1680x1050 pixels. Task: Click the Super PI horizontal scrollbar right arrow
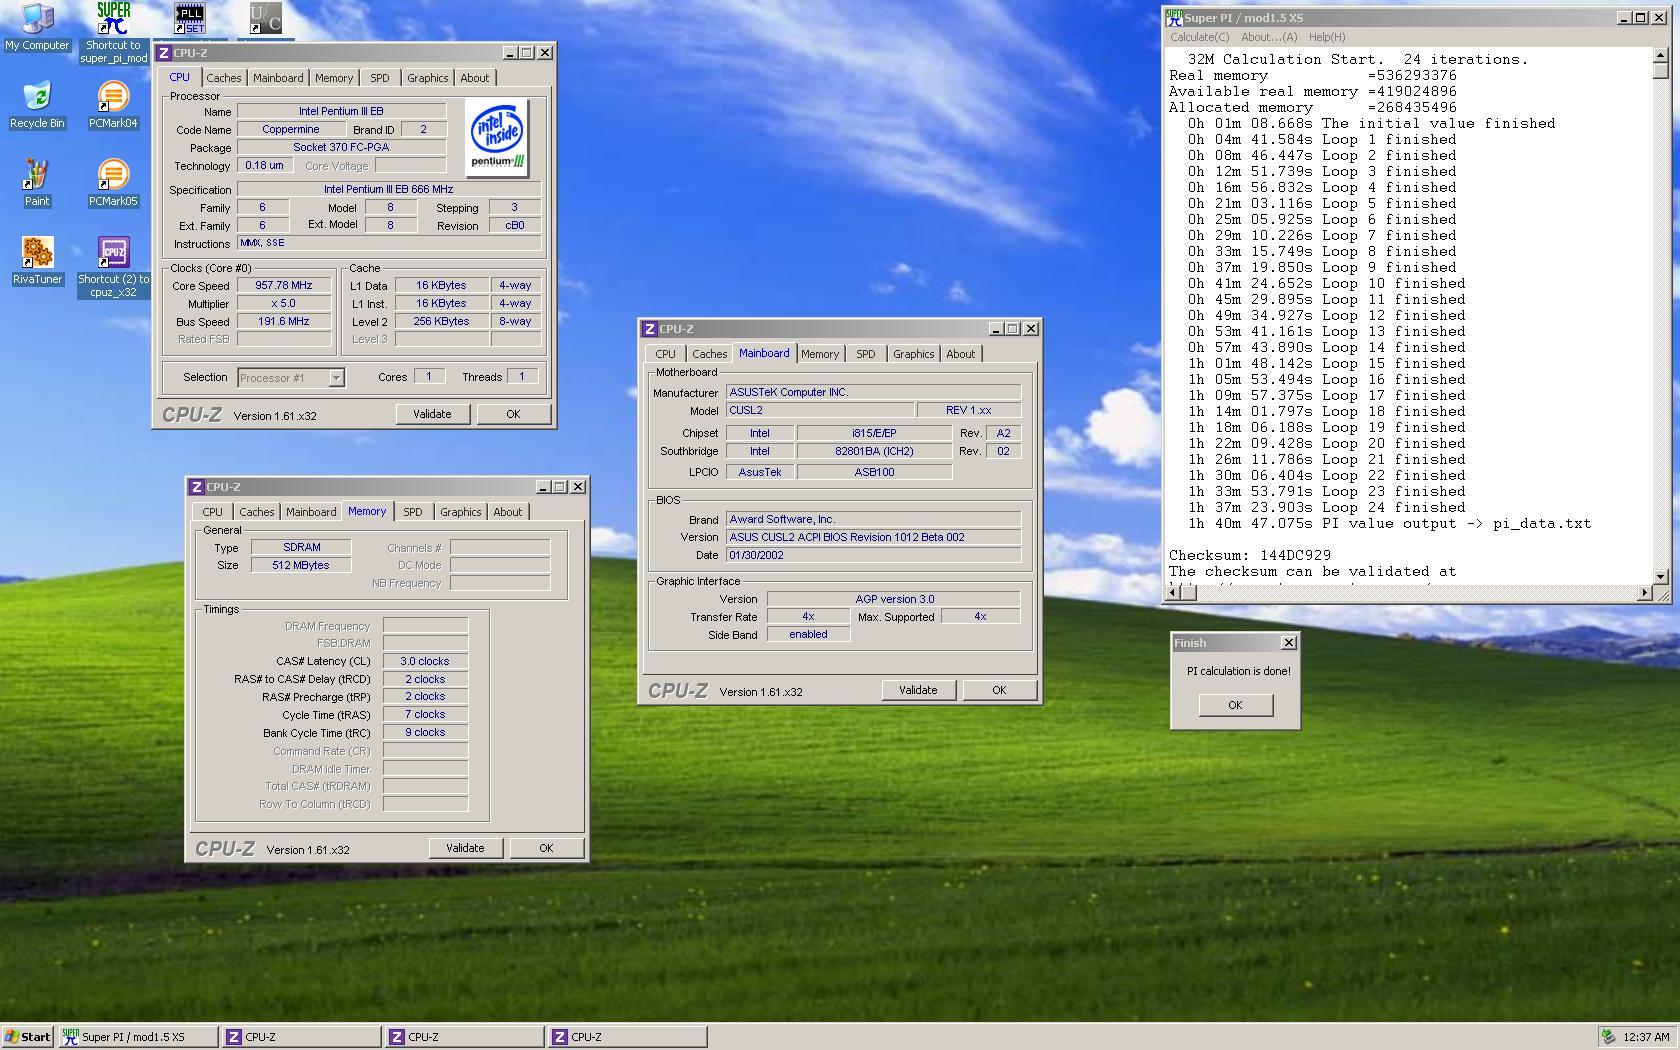[1644, 593]
